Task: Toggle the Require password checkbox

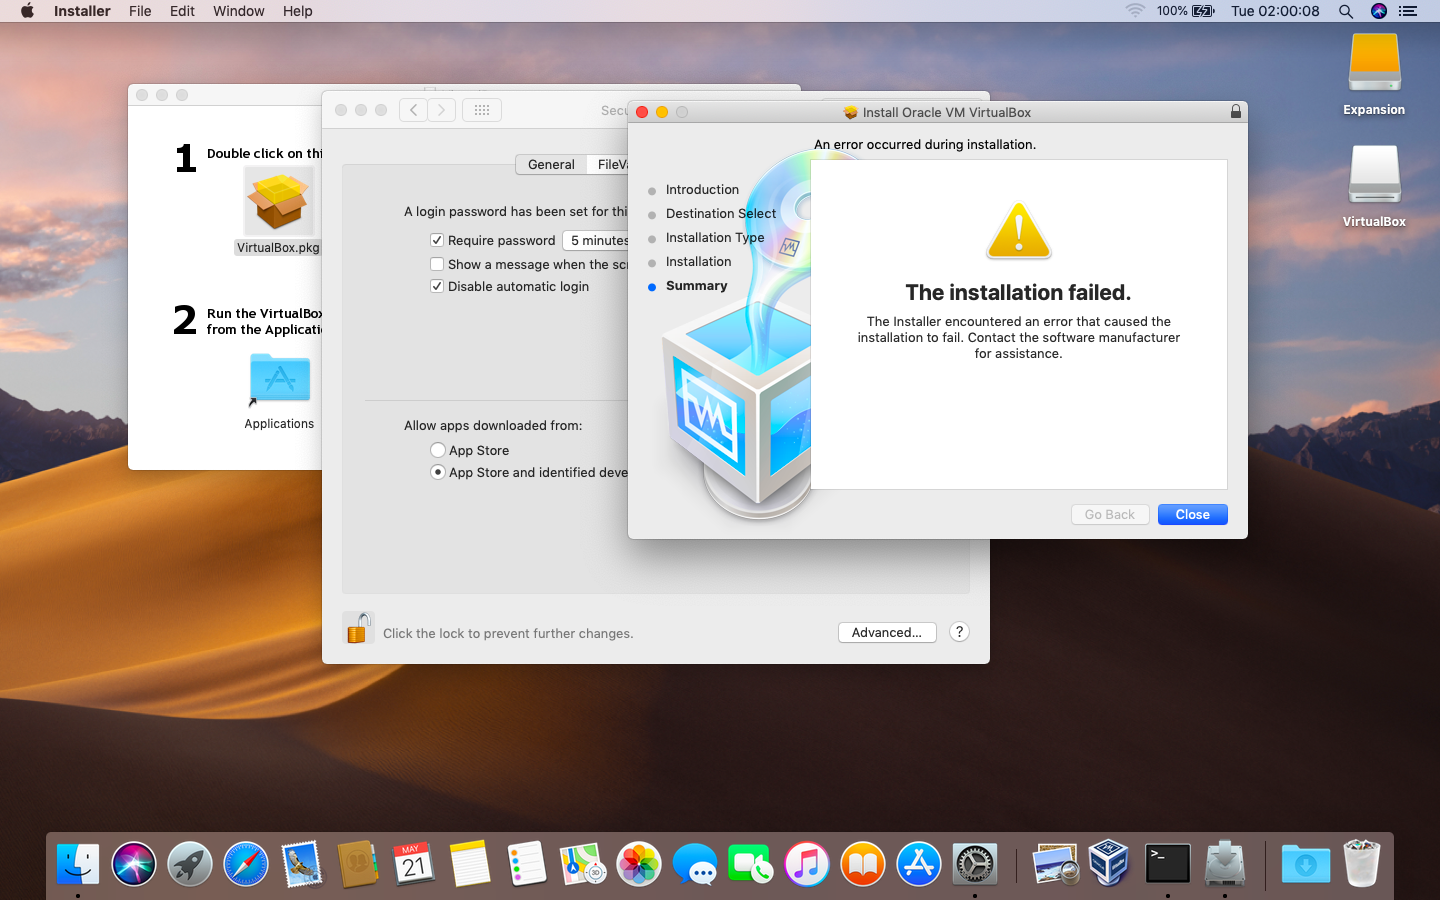Action: coord(437,240)
